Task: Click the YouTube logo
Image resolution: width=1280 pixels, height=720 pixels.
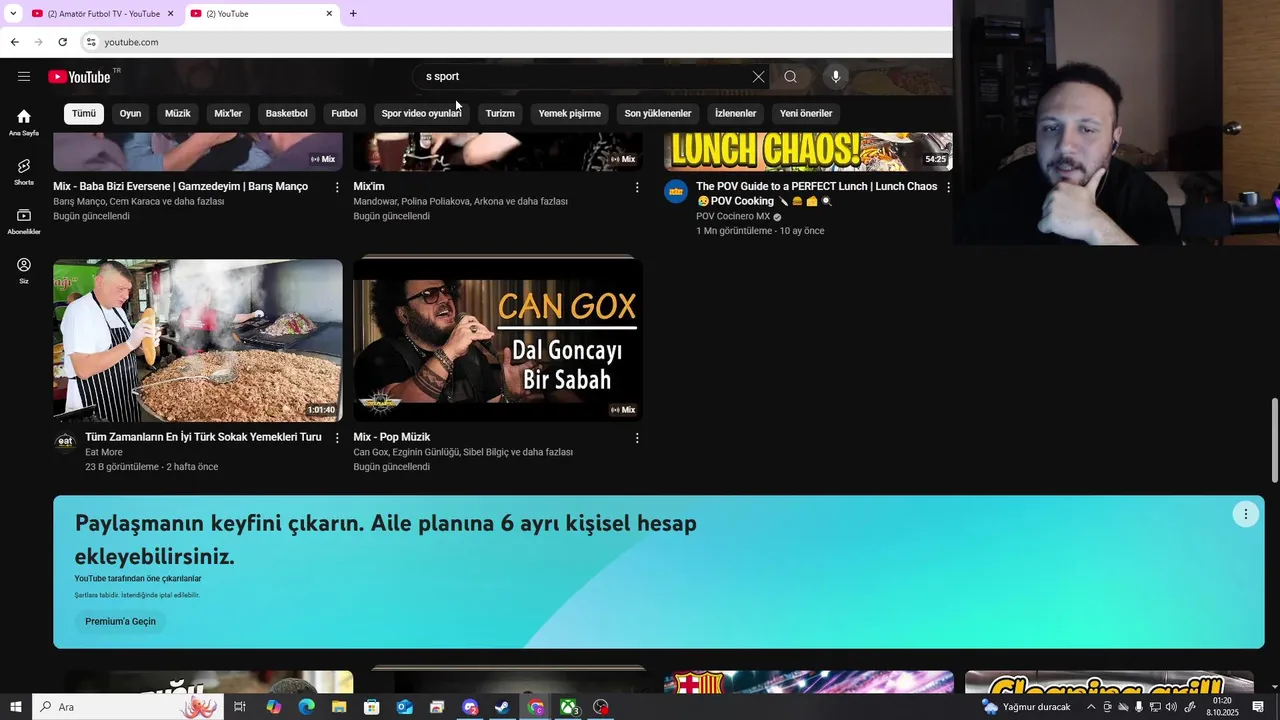Action: click(79, 77)
